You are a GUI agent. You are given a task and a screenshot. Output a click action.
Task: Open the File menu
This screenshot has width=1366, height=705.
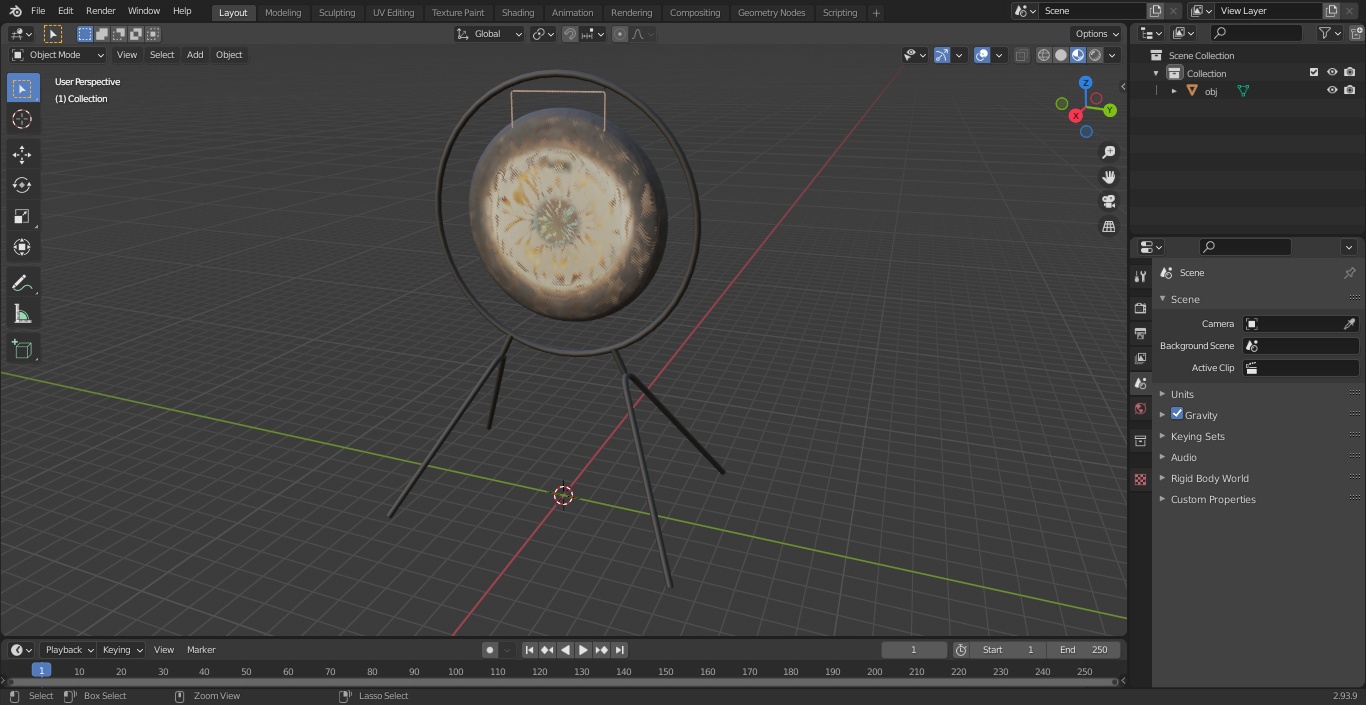(38, 11)
